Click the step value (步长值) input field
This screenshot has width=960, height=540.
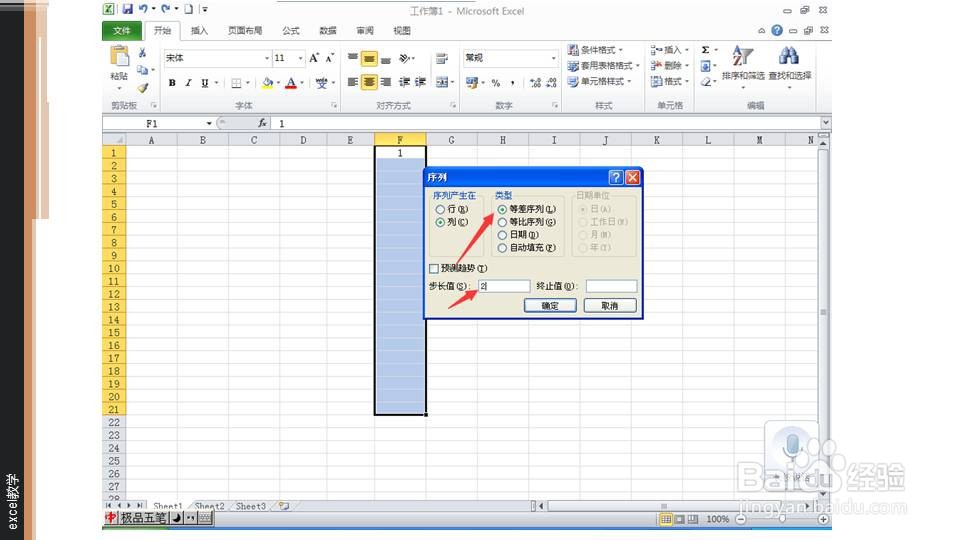504,286
